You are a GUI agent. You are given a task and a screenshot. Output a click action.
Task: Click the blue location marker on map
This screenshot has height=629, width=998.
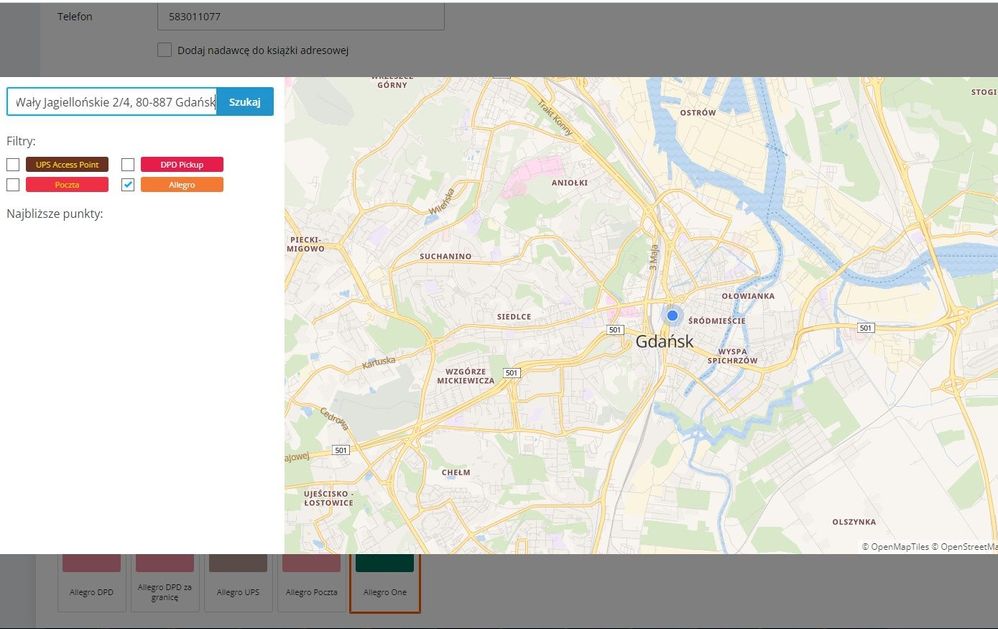click(x=672, y=315)
